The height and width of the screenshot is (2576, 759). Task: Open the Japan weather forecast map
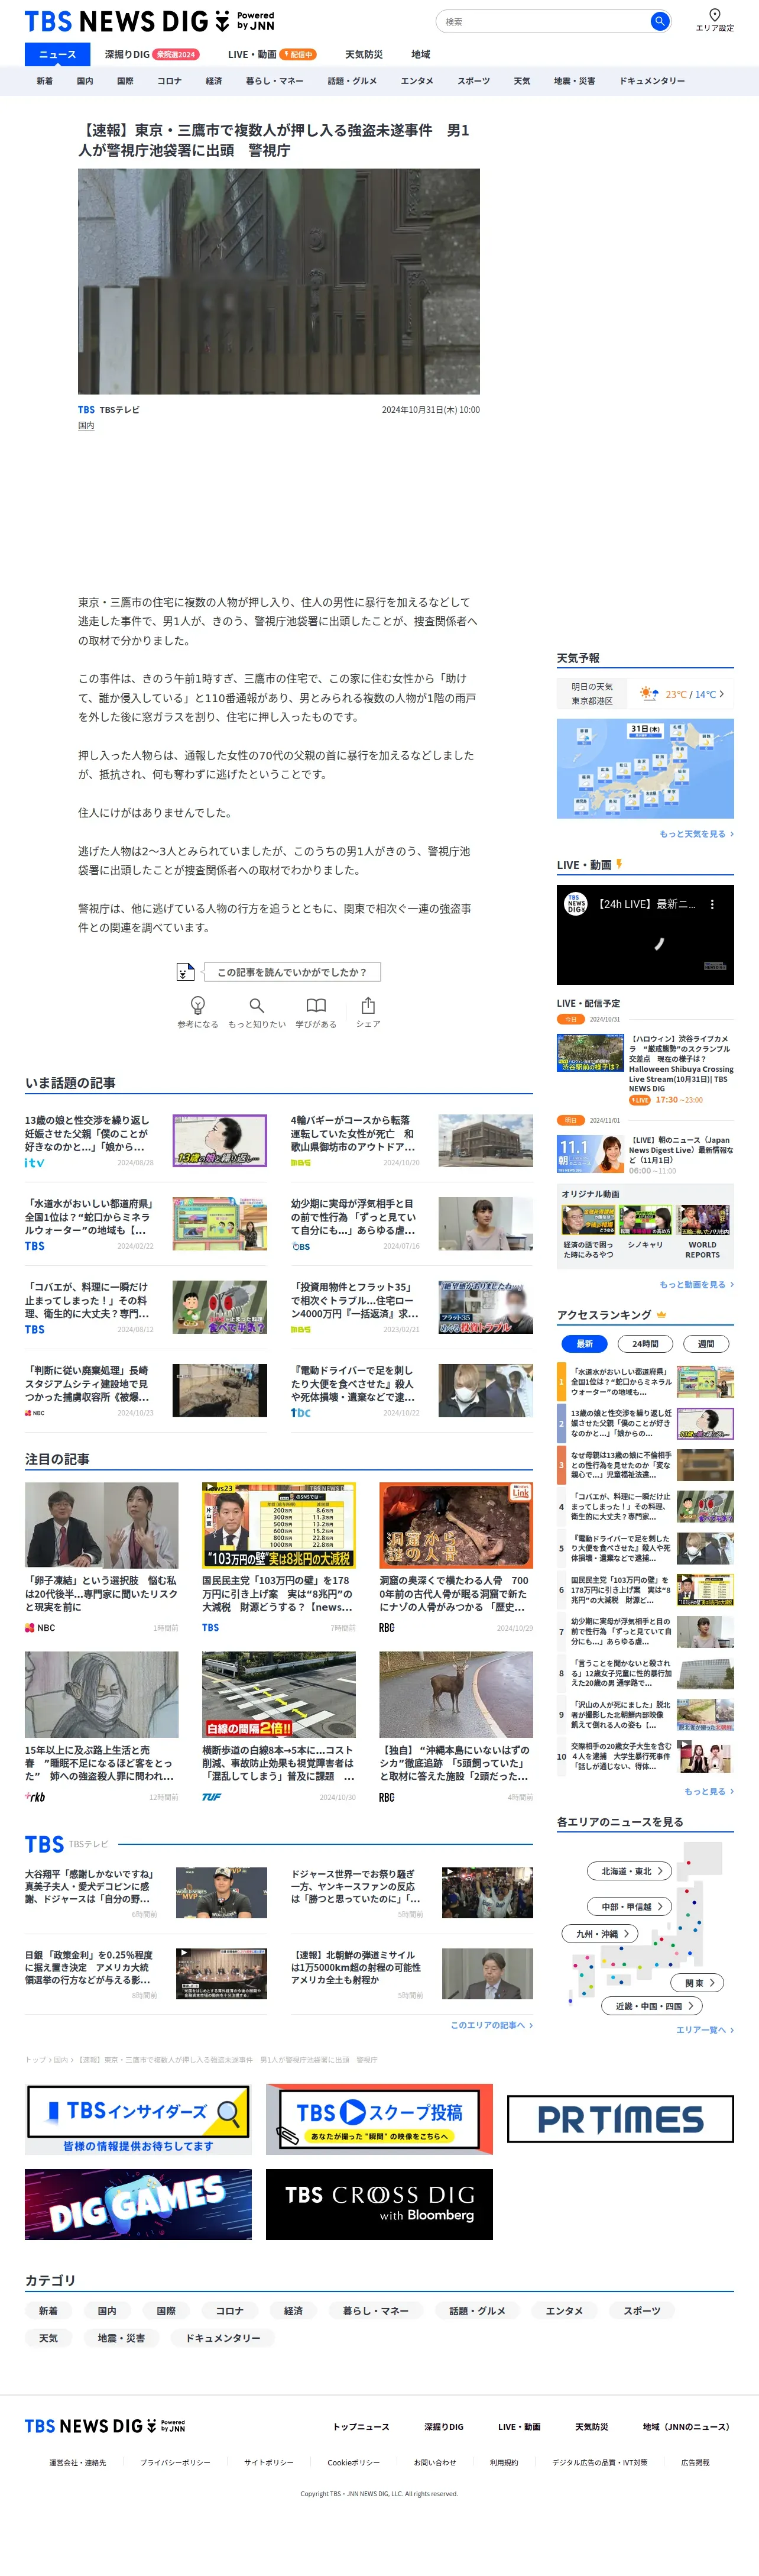645,768
